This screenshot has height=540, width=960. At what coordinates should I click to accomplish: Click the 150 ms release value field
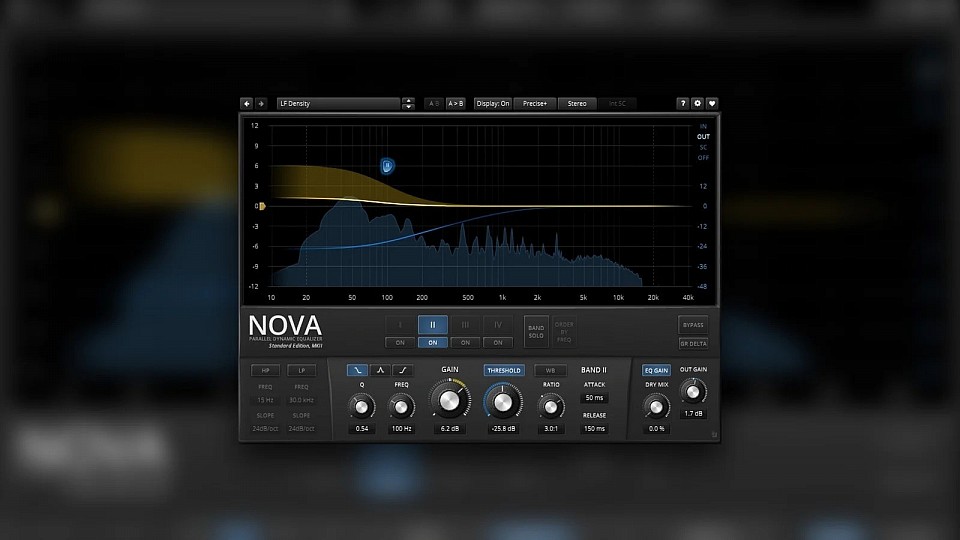click(x=594, y=429)
